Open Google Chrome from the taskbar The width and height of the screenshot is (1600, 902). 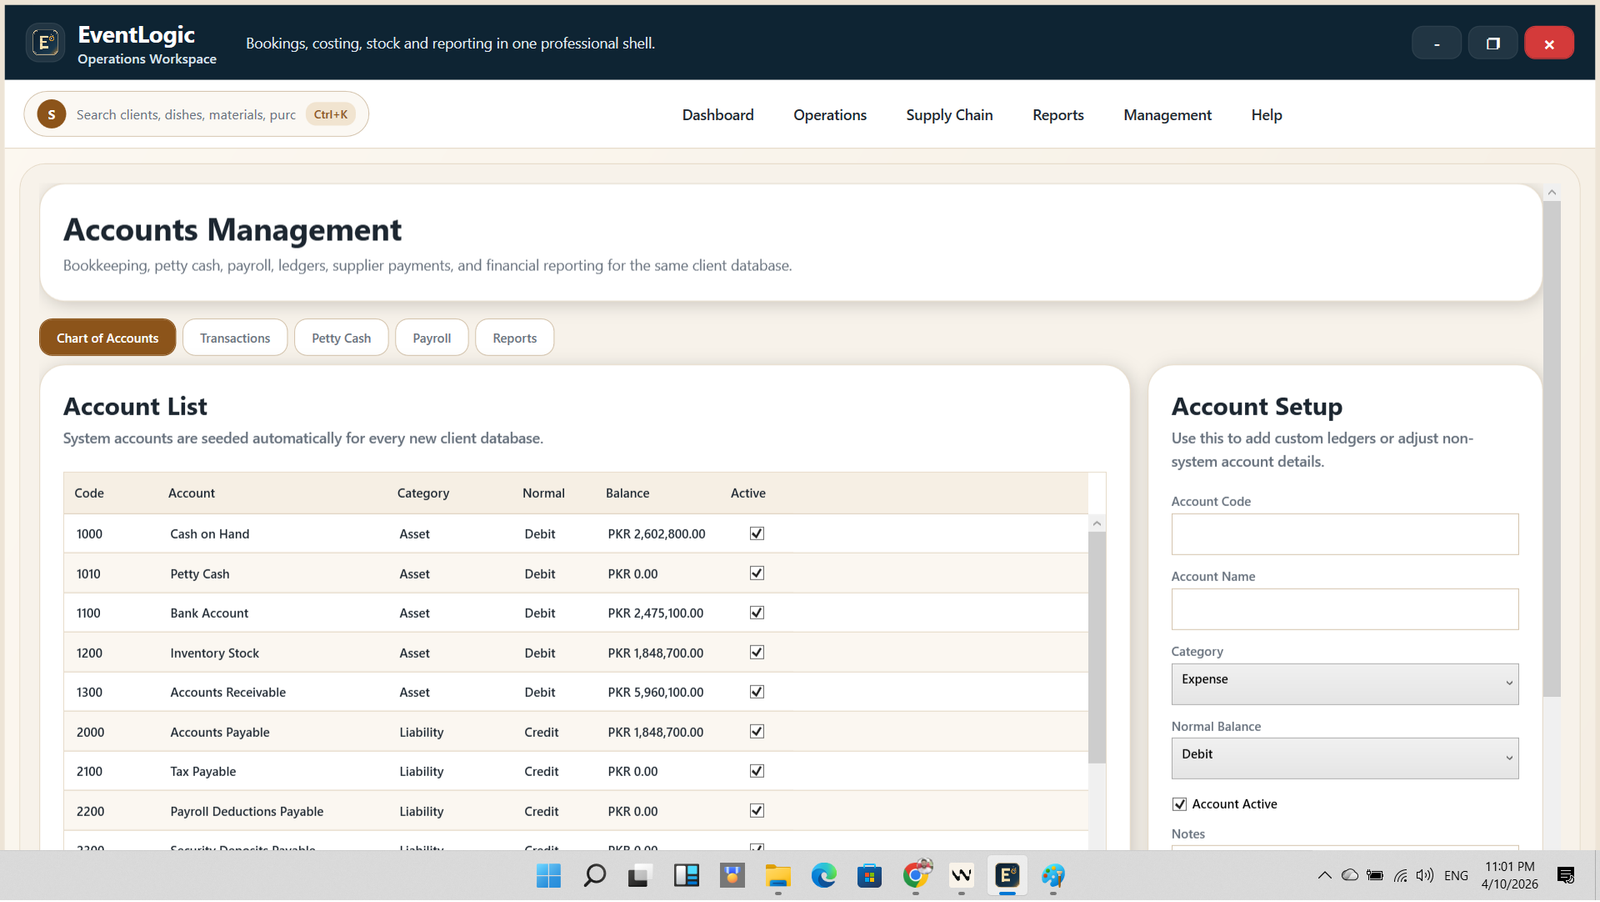click(x=915, y=876)
